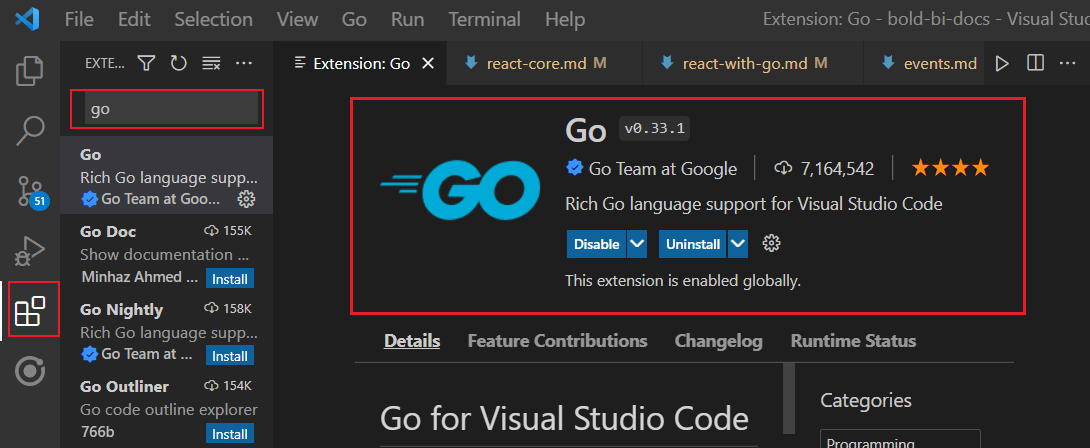Expand the Disable dropdown arrow
Screen dimensions: 1090x448
(x=637, y=244)
